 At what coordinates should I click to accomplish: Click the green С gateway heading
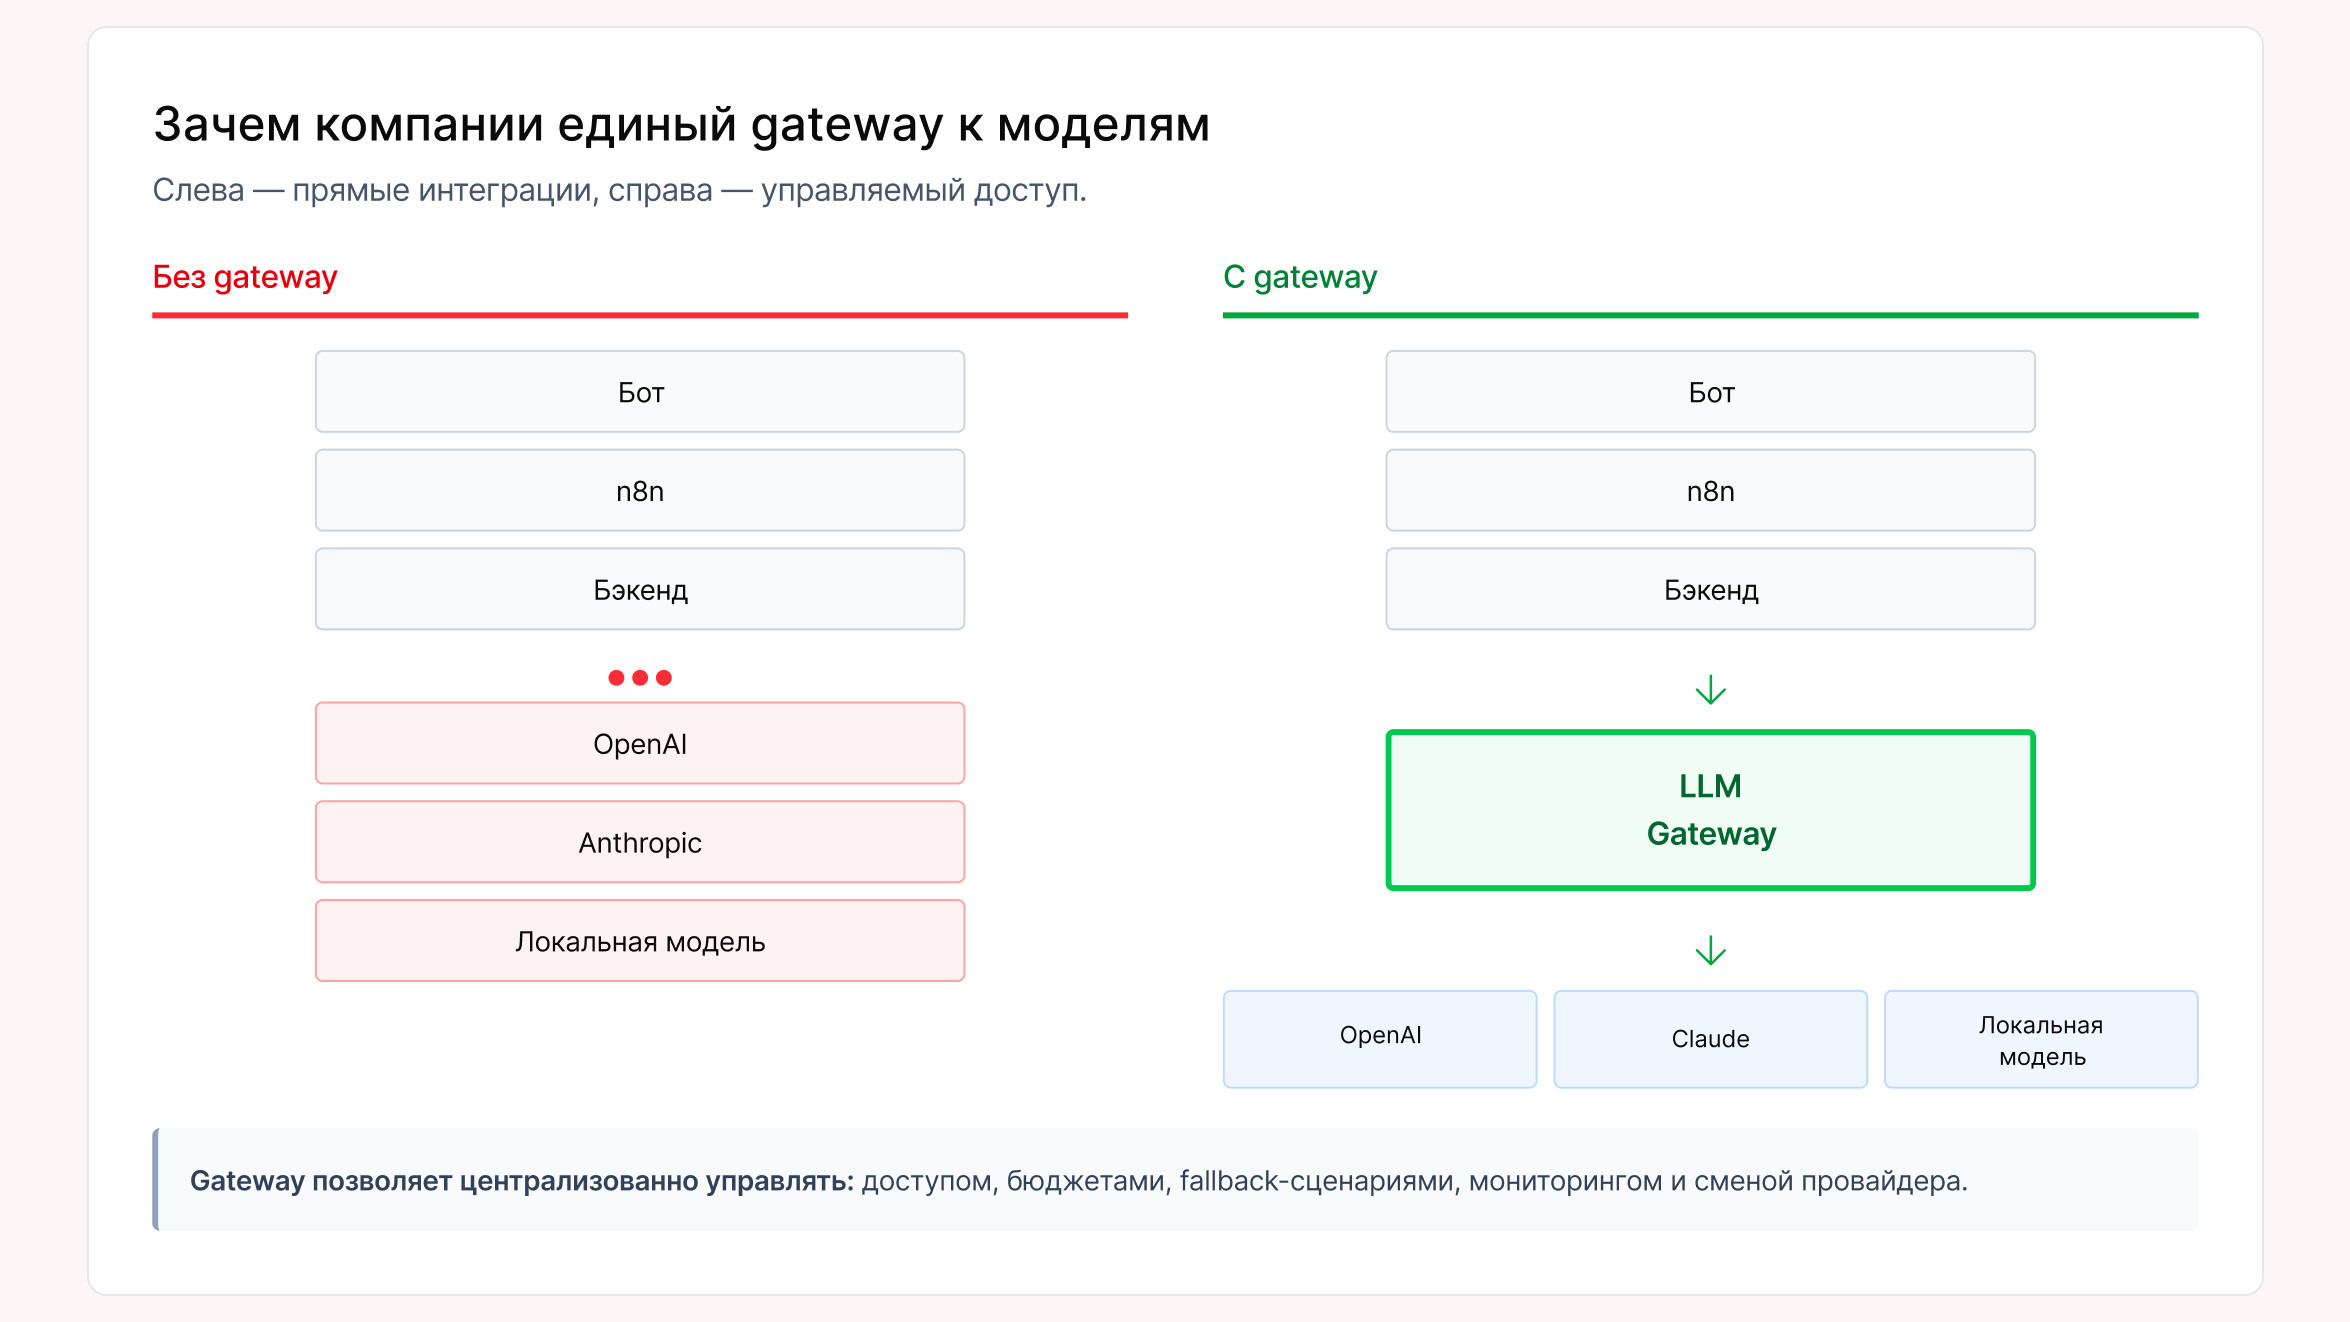click(x=1300, y=277)
